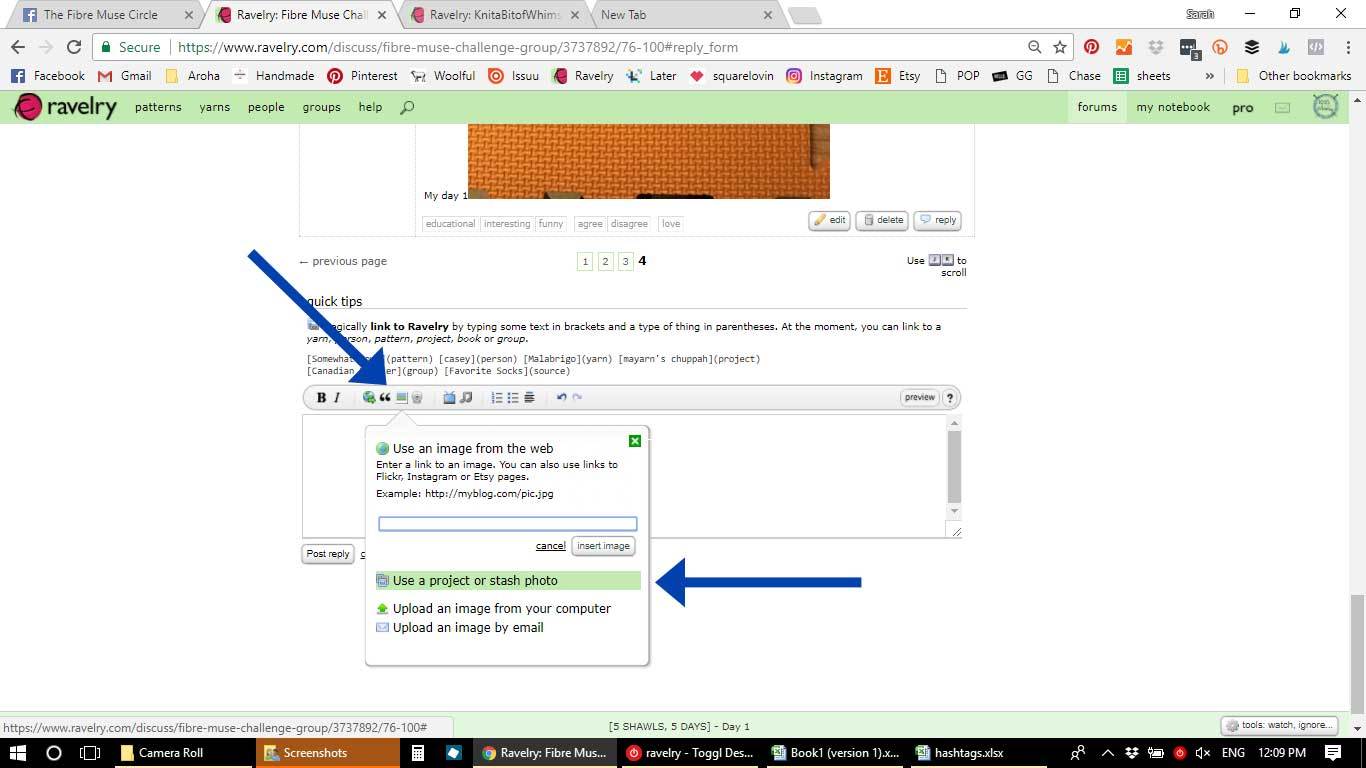Undo the last edit with the undo arrow
Image resolution: width=1366 pixels, height=768 pixels.
click(x=560, y=397)
